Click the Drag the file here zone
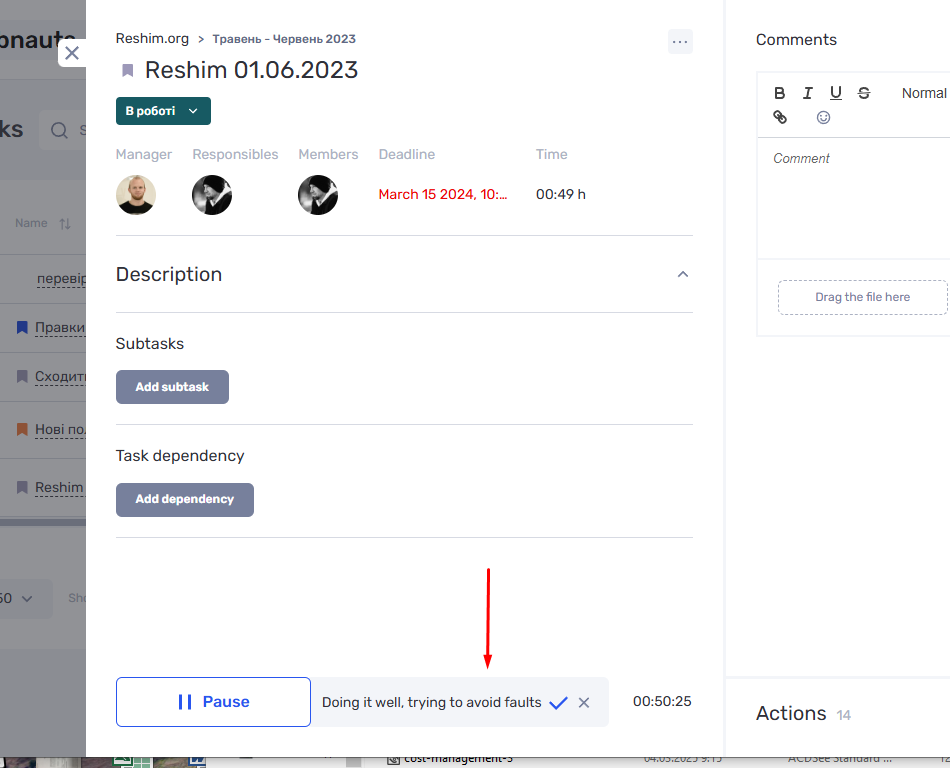 click(863, 297)
